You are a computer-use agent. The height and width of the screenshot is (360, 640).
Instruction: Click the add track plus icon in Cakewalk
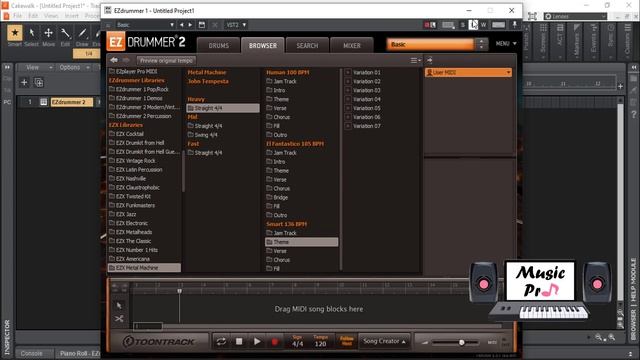[x=24, y=82]
